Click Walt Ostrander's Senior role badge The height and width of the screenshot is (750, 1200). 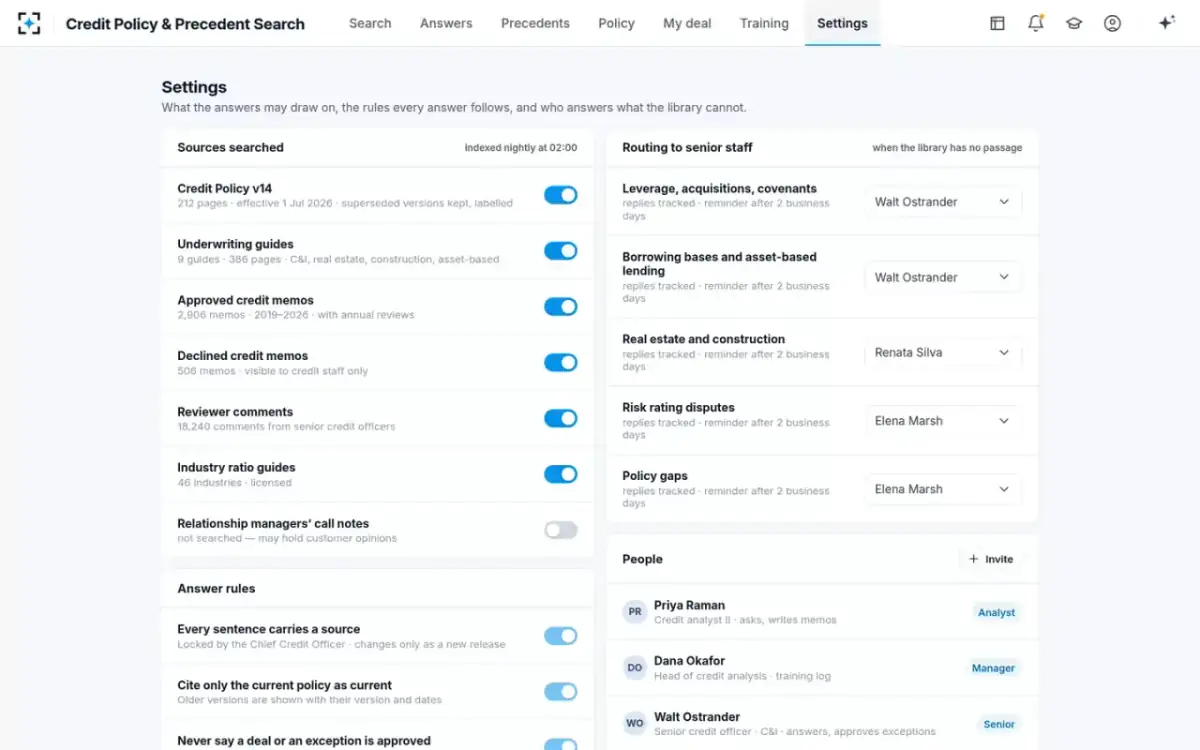999,724
